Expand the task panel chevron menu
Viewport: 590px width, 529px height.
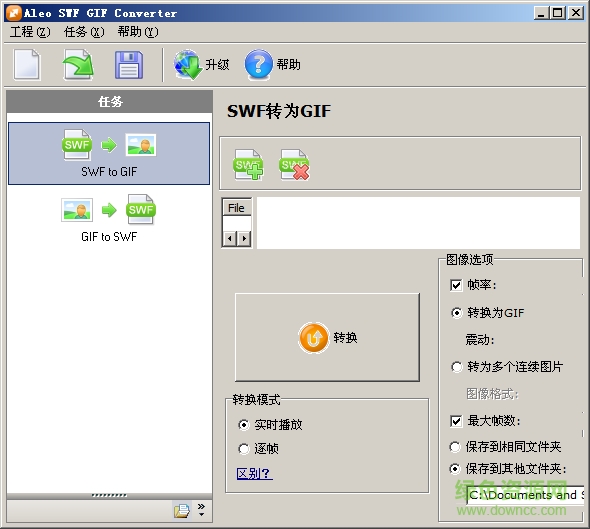tap(201, 510)
